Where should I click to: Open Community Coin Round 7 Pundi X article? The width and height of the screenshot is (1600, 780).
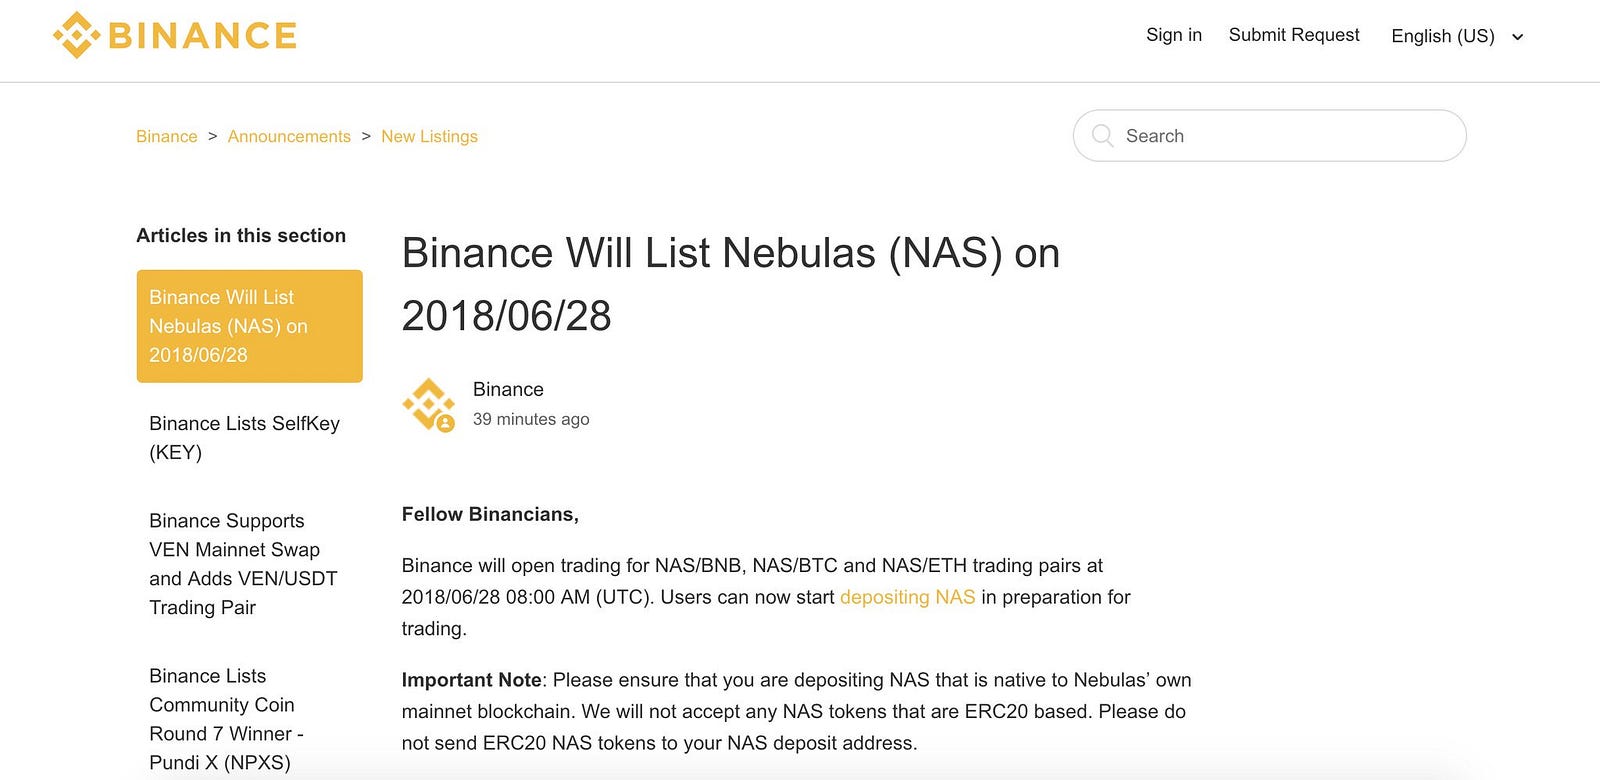[x=226, y=719]
